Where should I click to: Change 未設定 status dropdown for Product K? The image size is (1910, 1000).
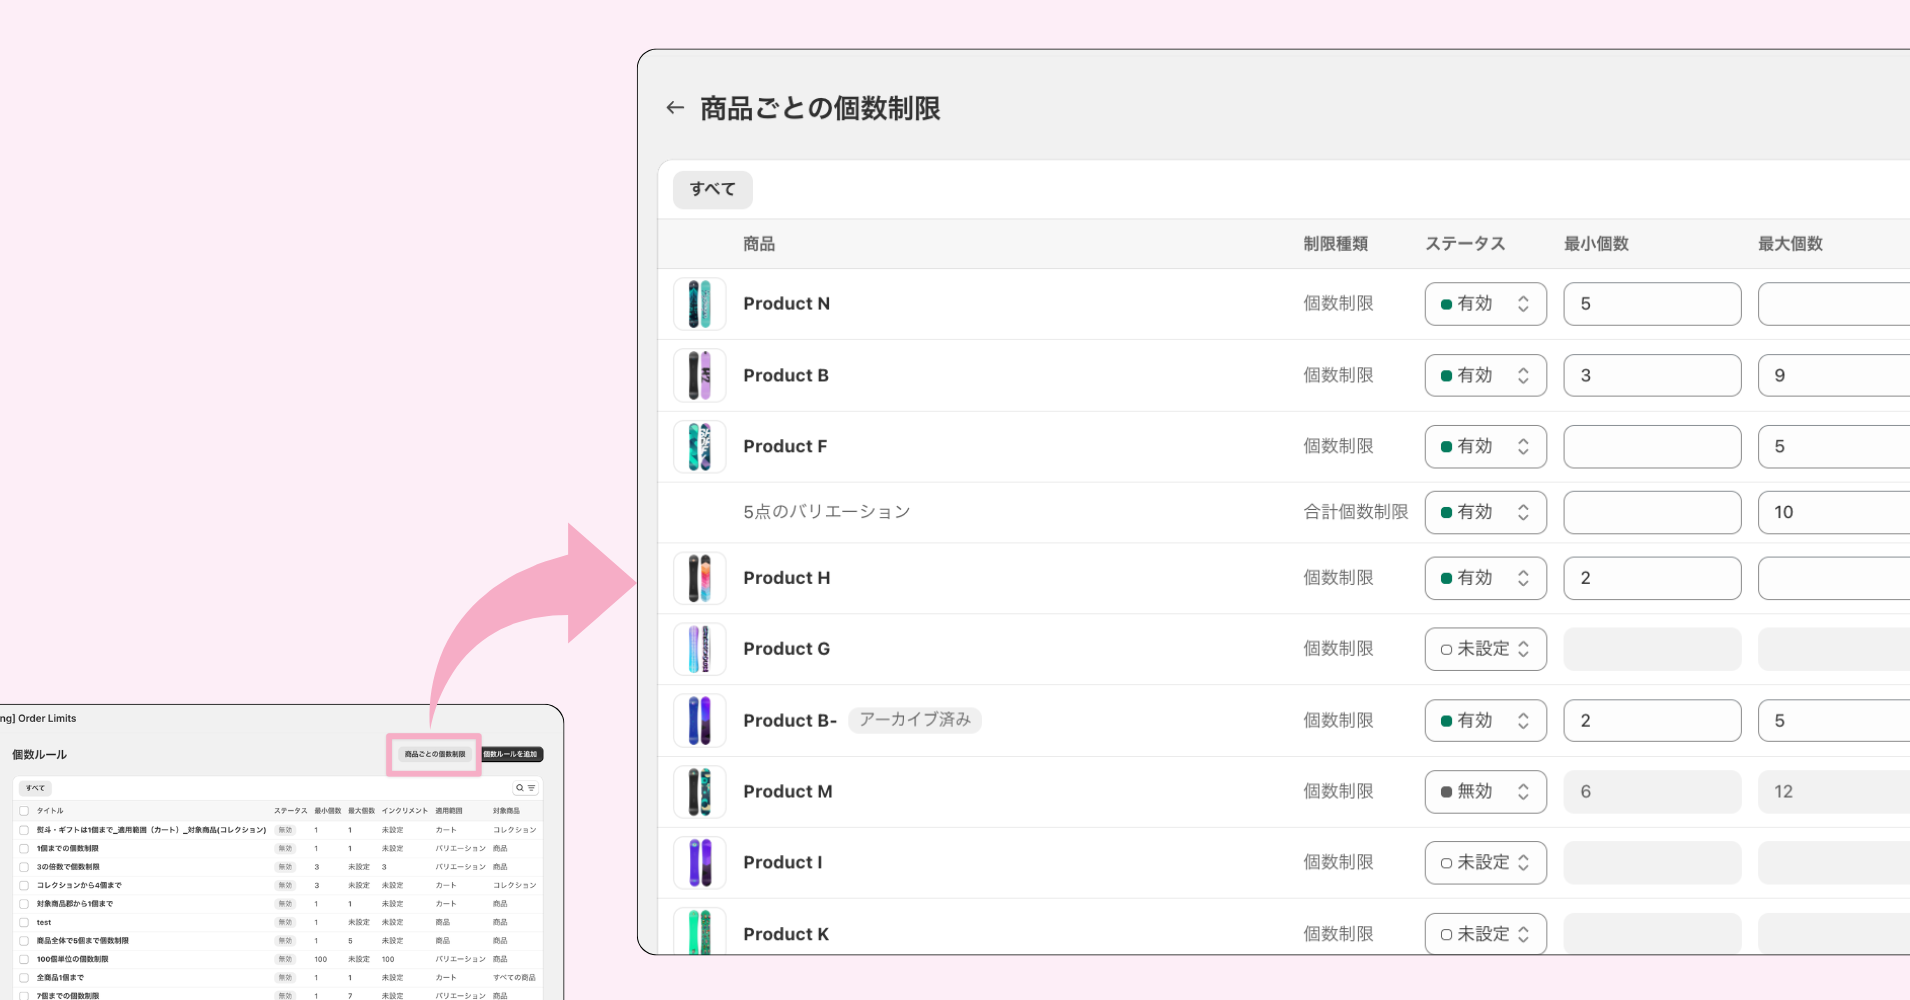(1485, 934)
